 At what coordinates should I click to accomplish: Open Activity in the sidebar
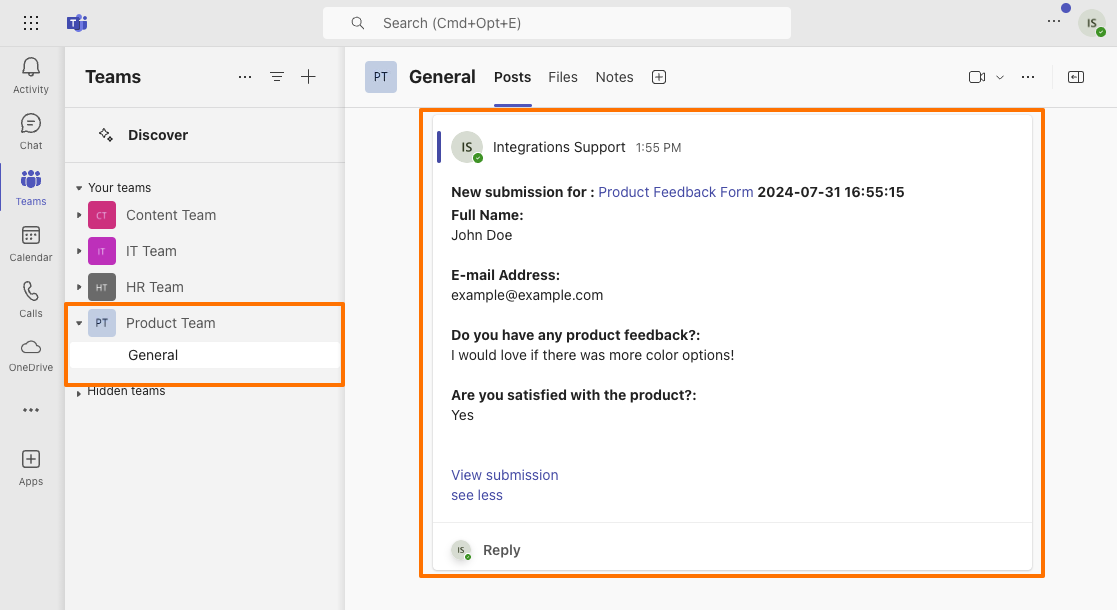pos(31,76)
